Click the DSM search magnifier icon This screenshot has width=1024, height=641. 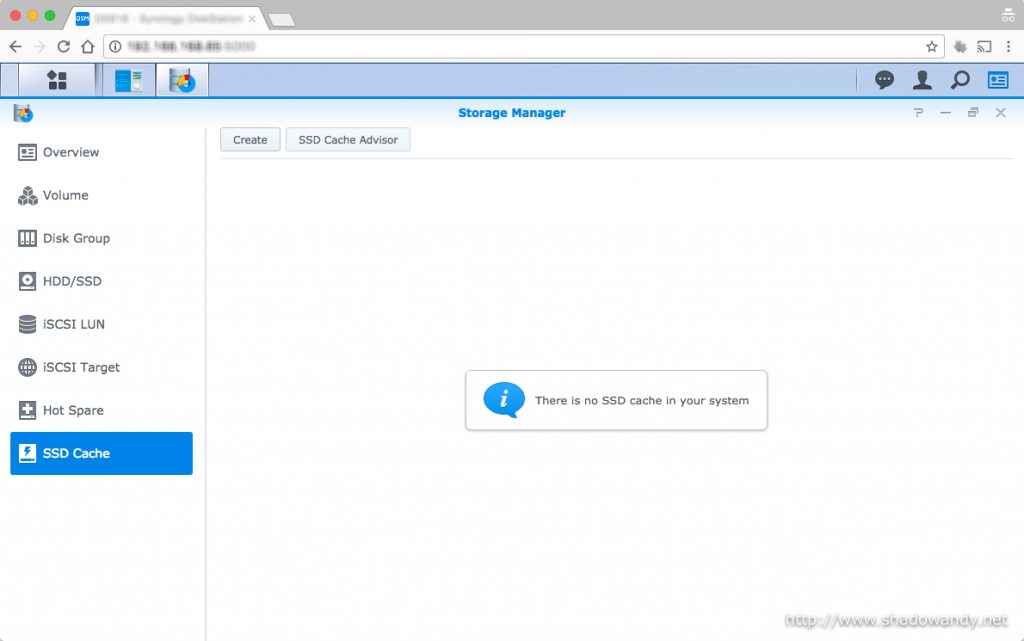pyautogui.click(x=960, y=80)
